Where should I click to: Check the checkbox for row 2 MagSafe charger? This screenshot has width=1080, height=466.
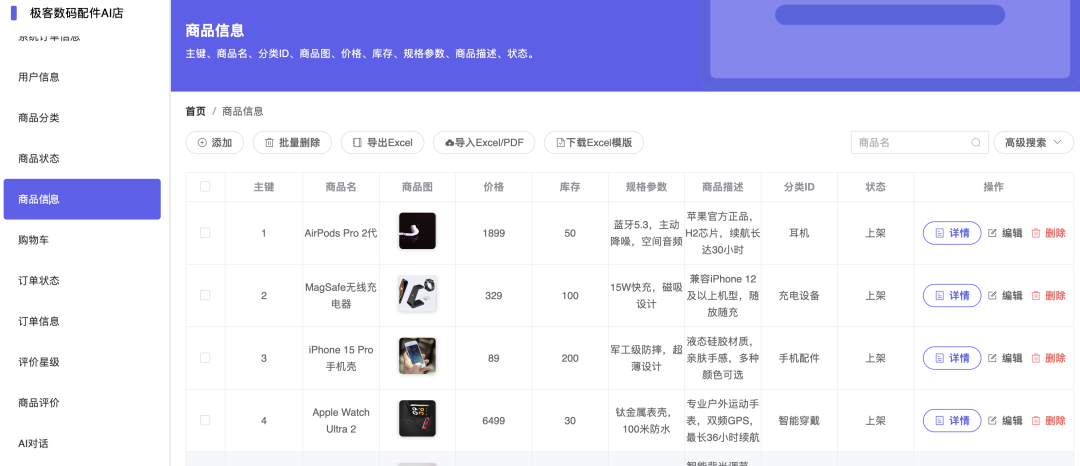coord(205,295)
